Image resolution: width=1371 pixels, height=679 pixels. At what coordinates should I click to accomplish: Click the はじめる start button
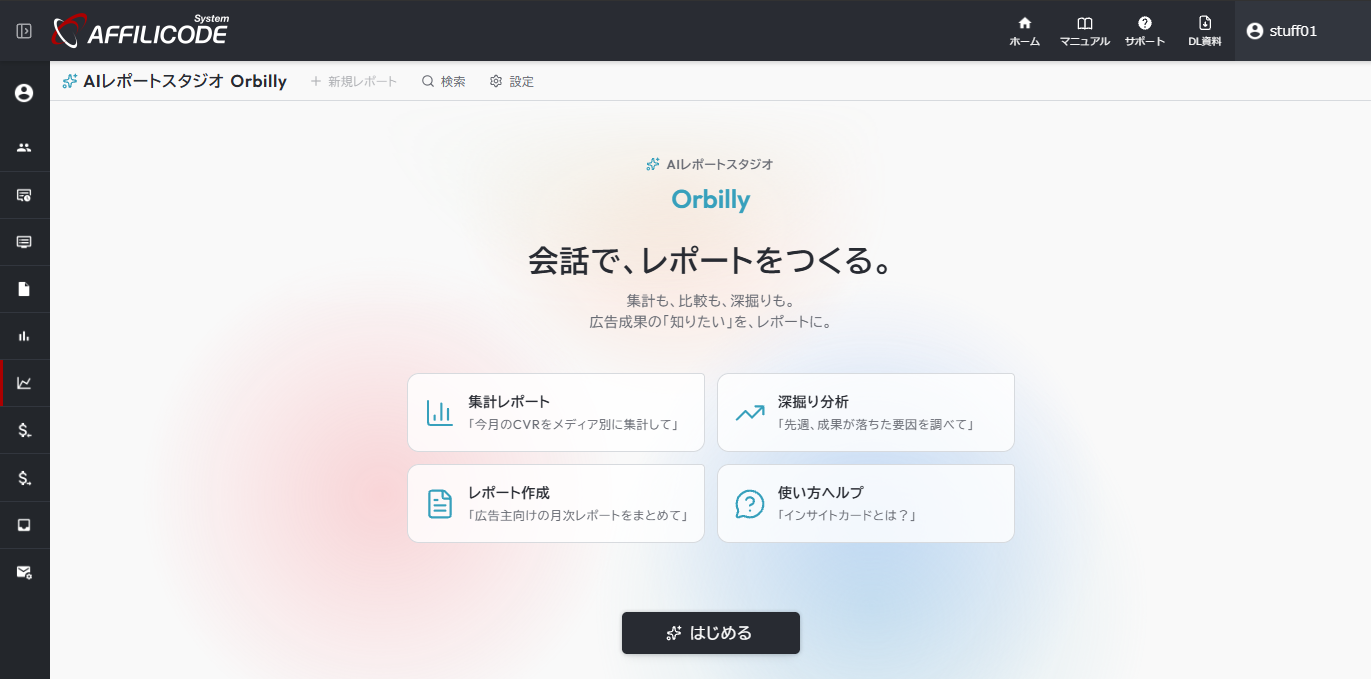(x=711, y=633)
